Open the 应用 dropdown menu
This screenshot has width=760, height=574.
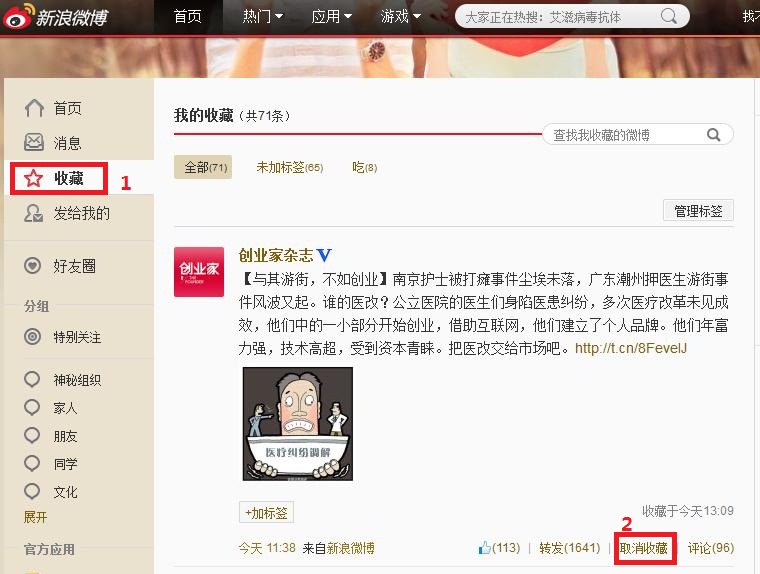[x=331, y=17]
